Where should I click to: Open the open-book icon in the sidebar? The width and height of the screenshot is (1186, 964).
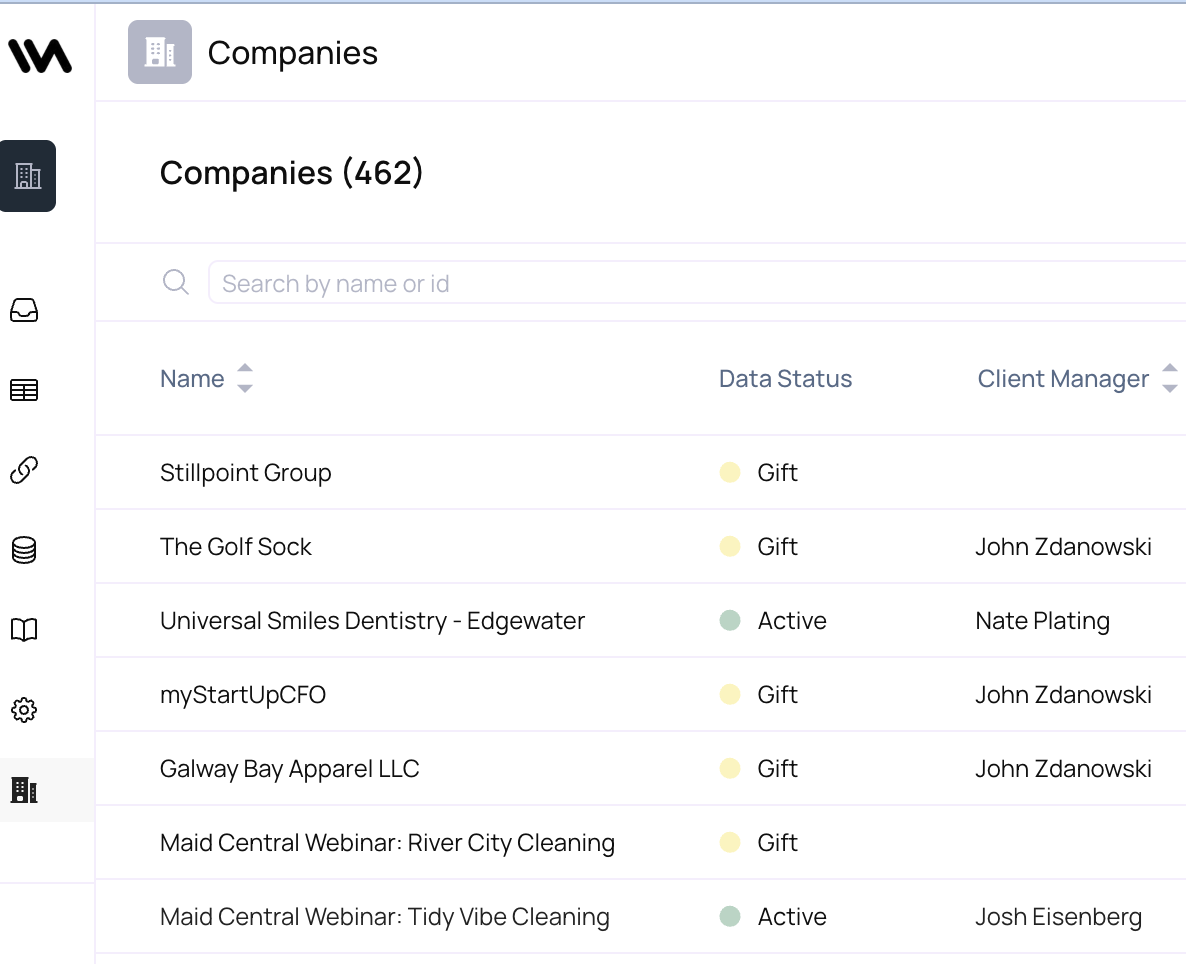(x=24, y=630)
